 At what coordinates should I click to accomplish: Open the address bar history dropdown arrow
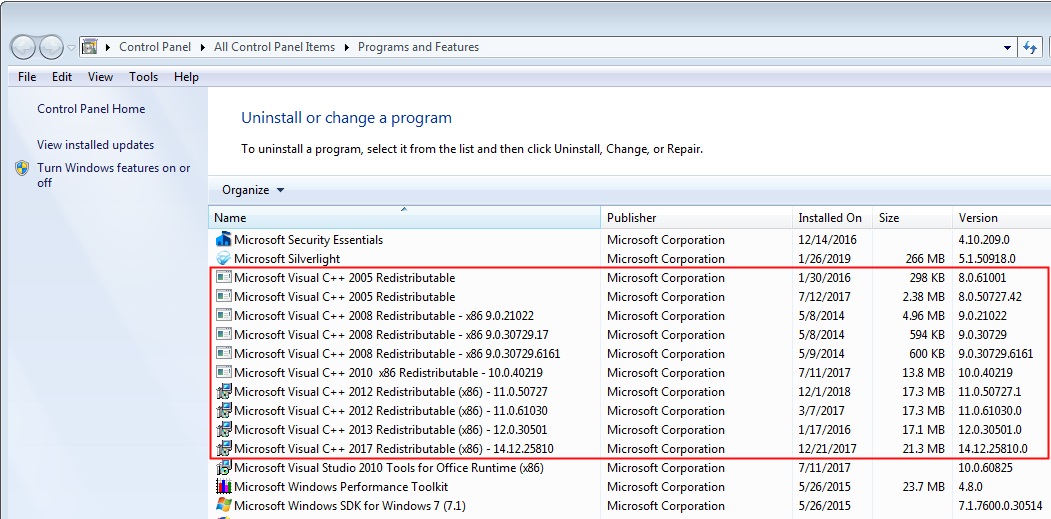click(x=1007, y=48)
